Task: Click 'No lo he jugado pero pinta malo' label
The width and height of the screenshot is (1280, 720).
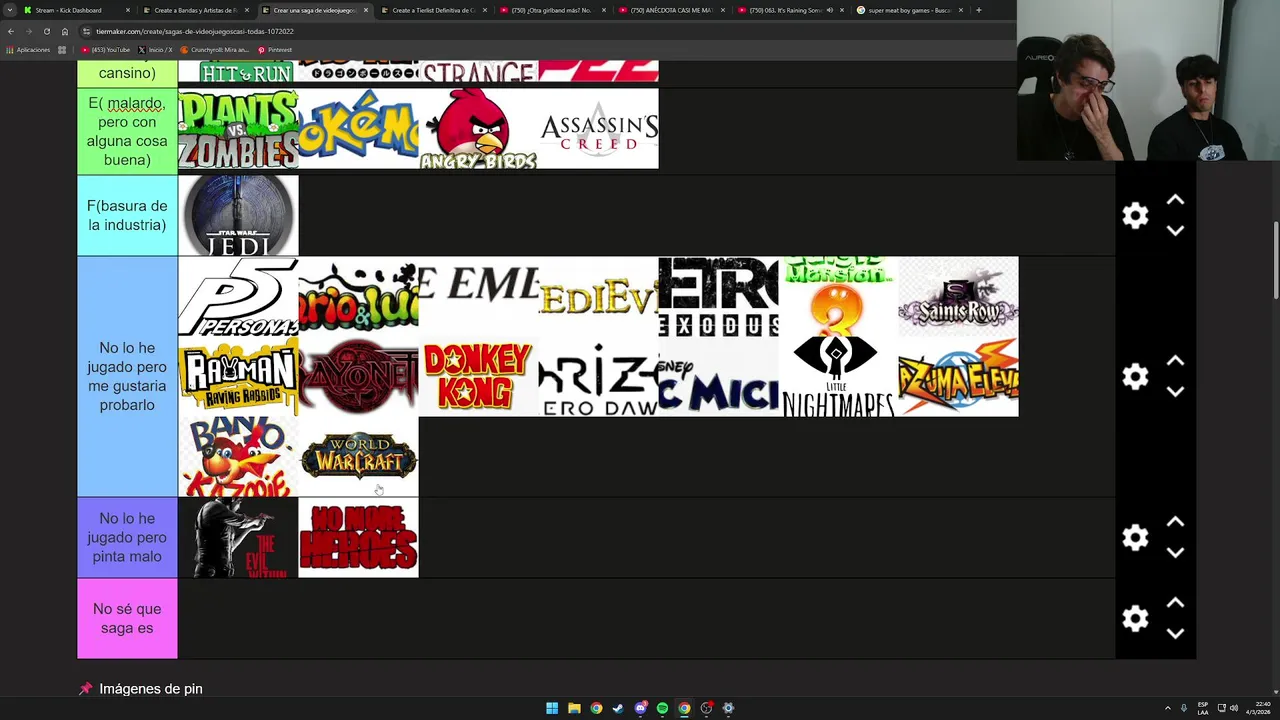Action: [x=127, y=538]
